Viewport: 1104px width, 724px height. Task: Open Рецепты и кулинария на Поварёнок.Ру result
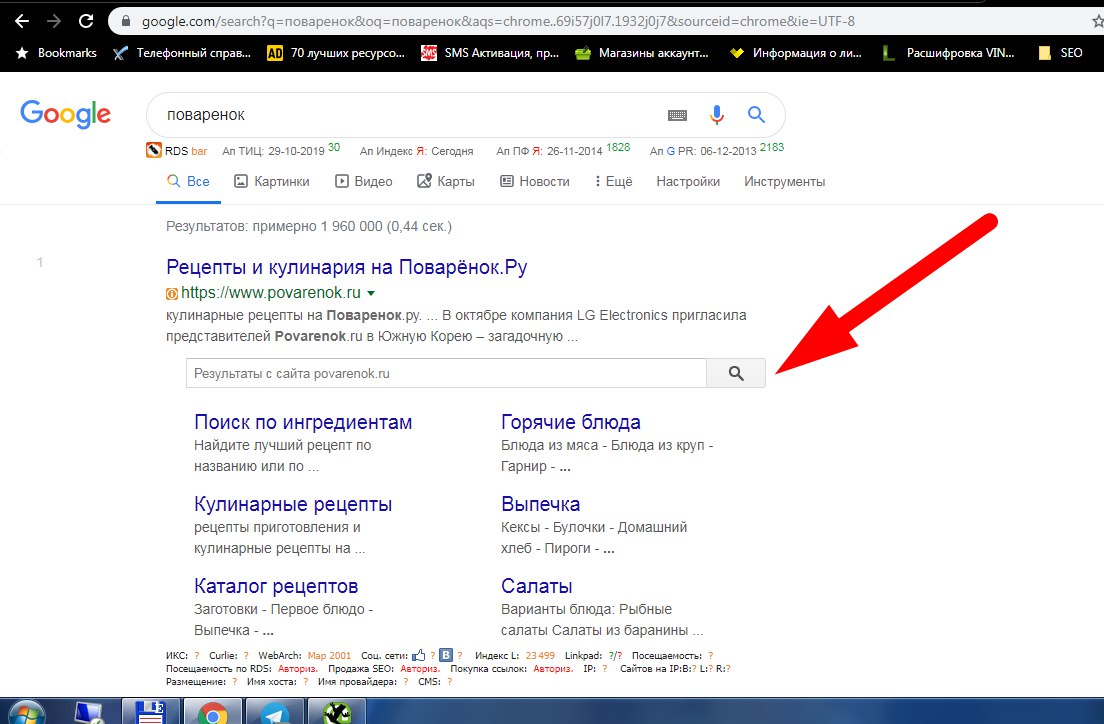[346, 267]
